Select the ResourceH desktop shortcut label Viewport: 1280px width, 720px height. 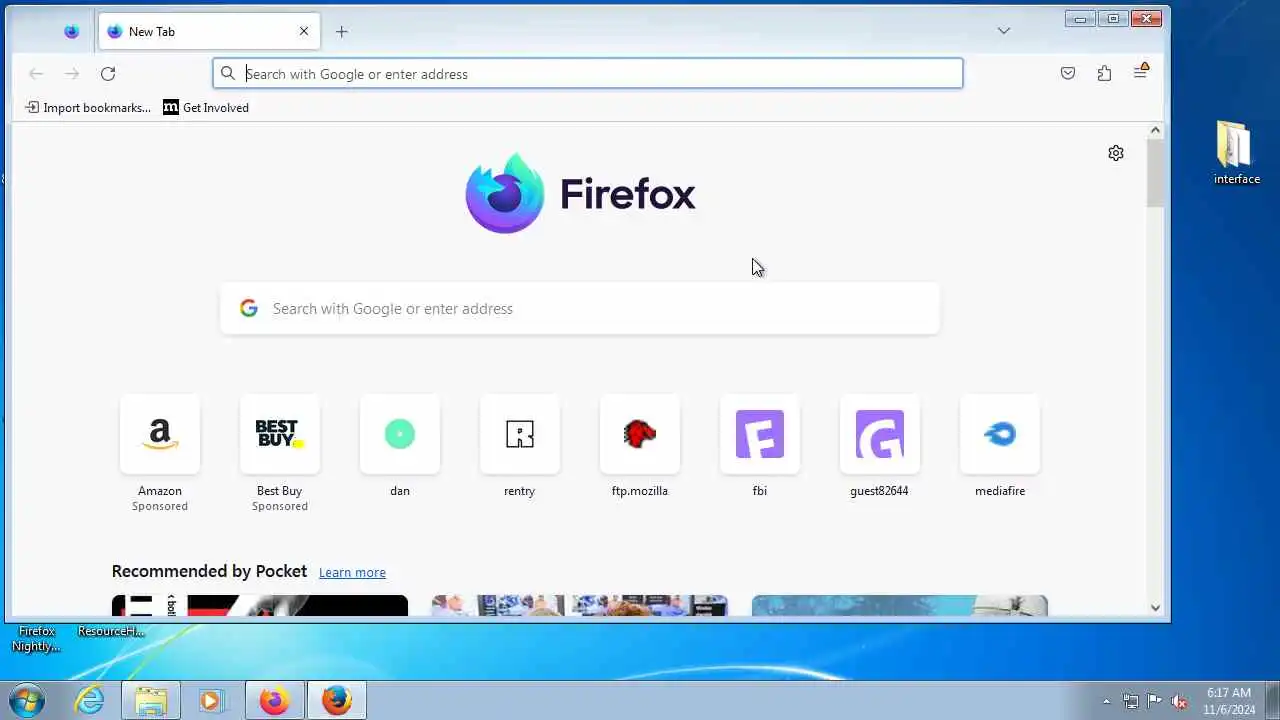pyautogui.click(x=111, y=631)
